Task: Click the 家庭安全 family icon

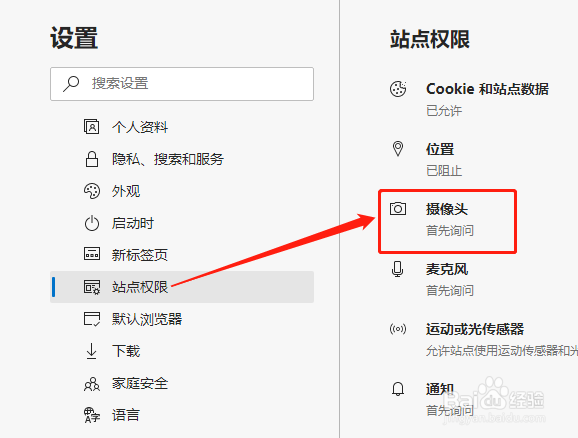Action: point(92,383)
